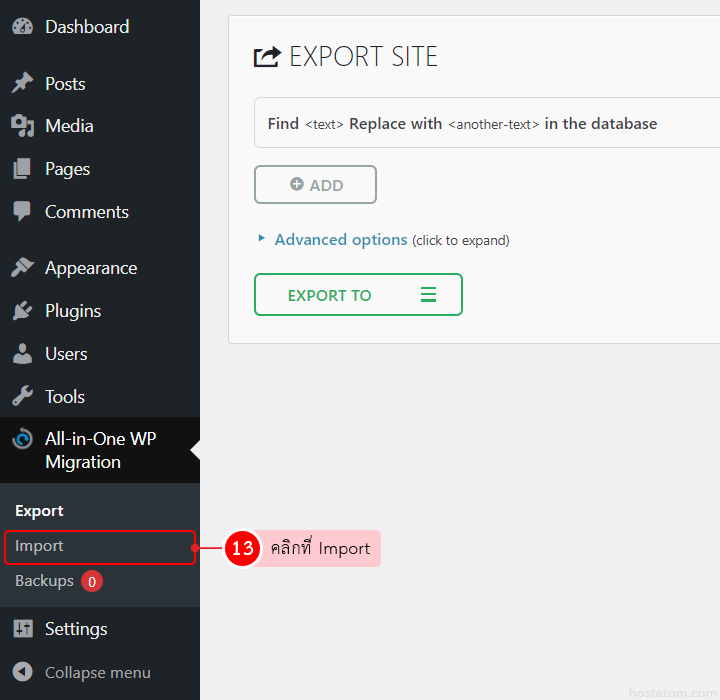Open the EXPORT TO dropdown

[358, 295]
